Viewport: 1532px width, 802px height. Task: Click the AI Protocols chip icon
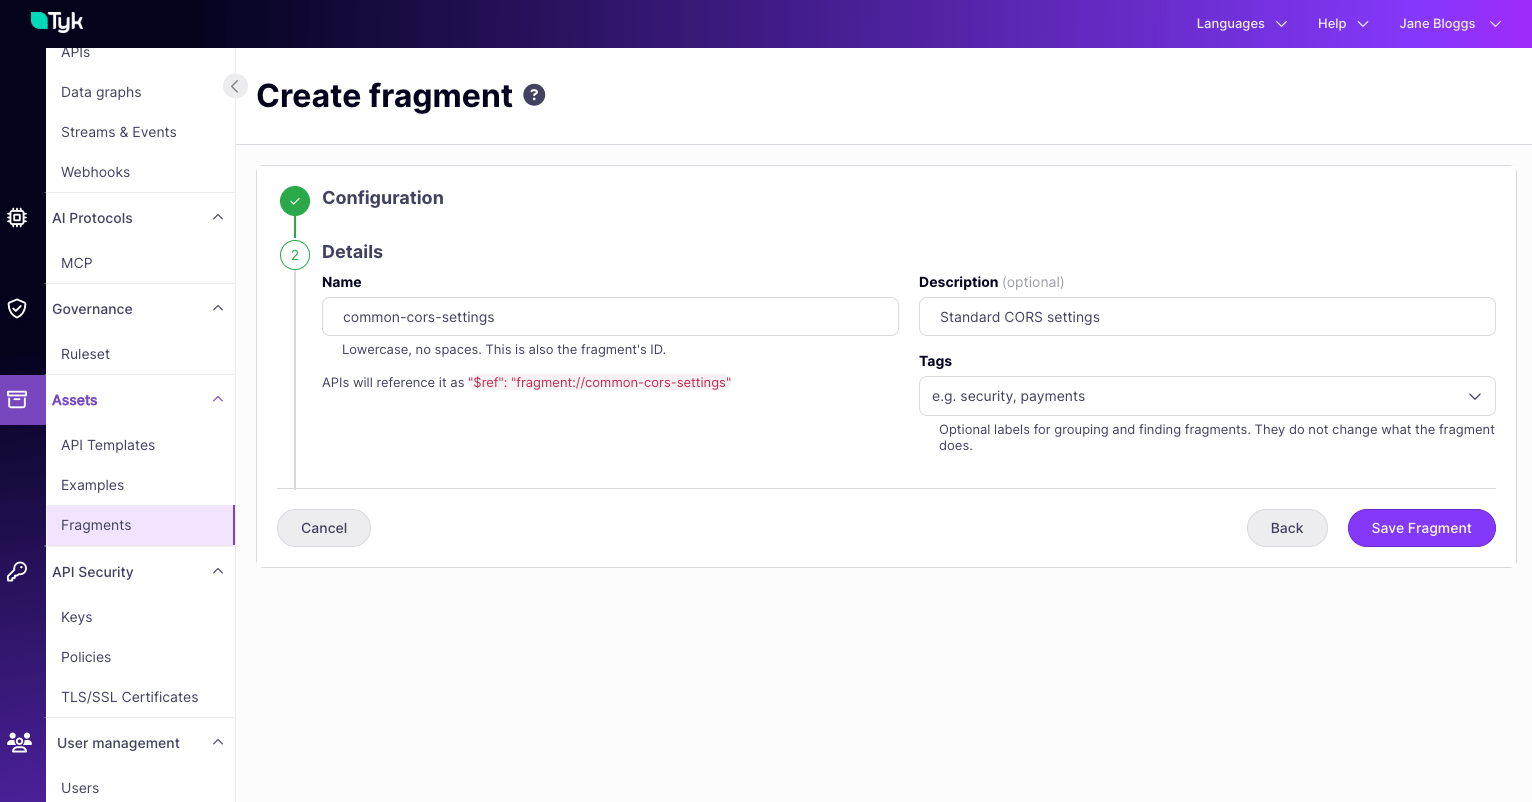[17, 217]
